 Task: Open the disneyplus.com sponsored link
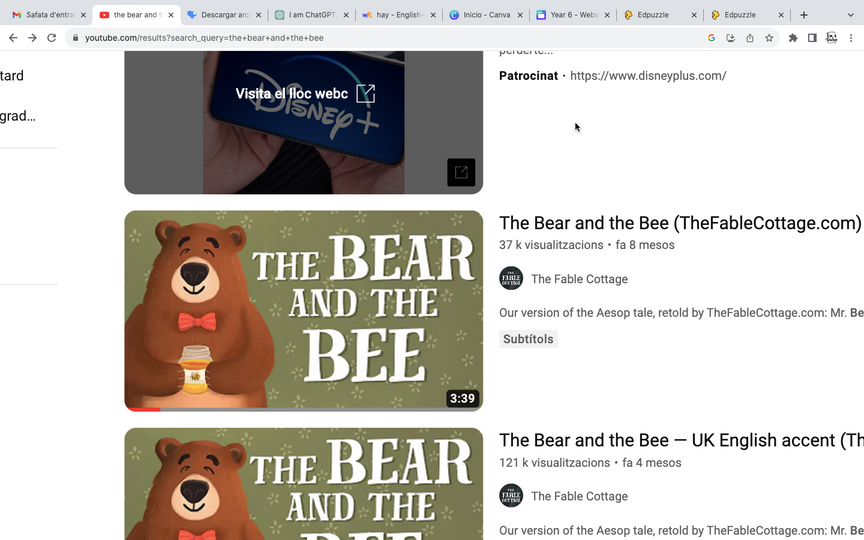click(648, 76)
